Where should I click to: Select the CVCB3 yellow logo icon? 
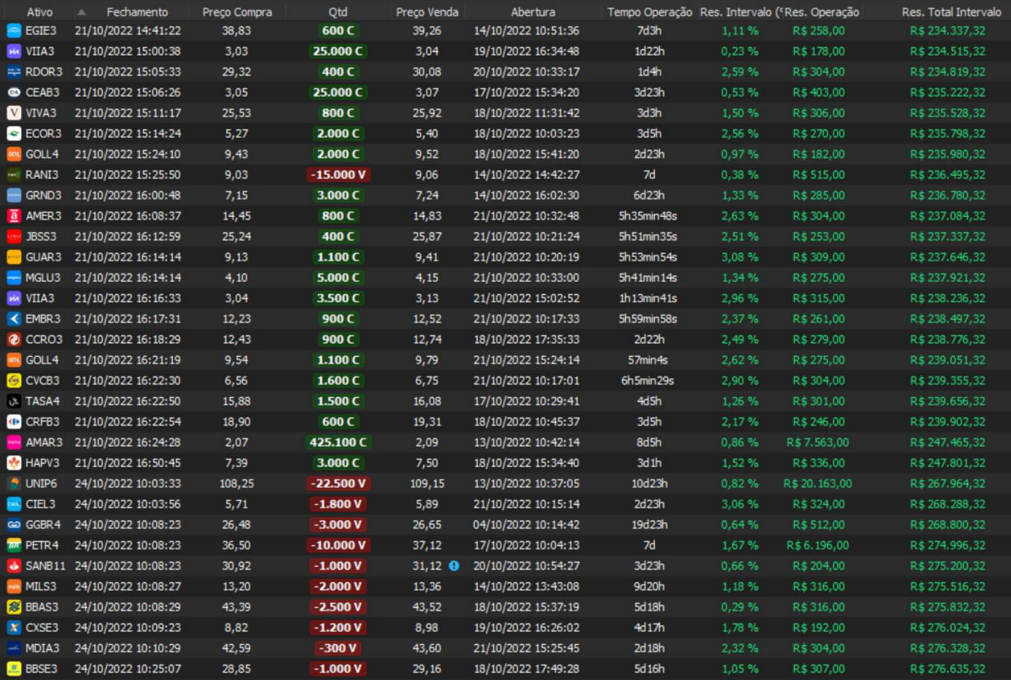click(x=14, y=381)
